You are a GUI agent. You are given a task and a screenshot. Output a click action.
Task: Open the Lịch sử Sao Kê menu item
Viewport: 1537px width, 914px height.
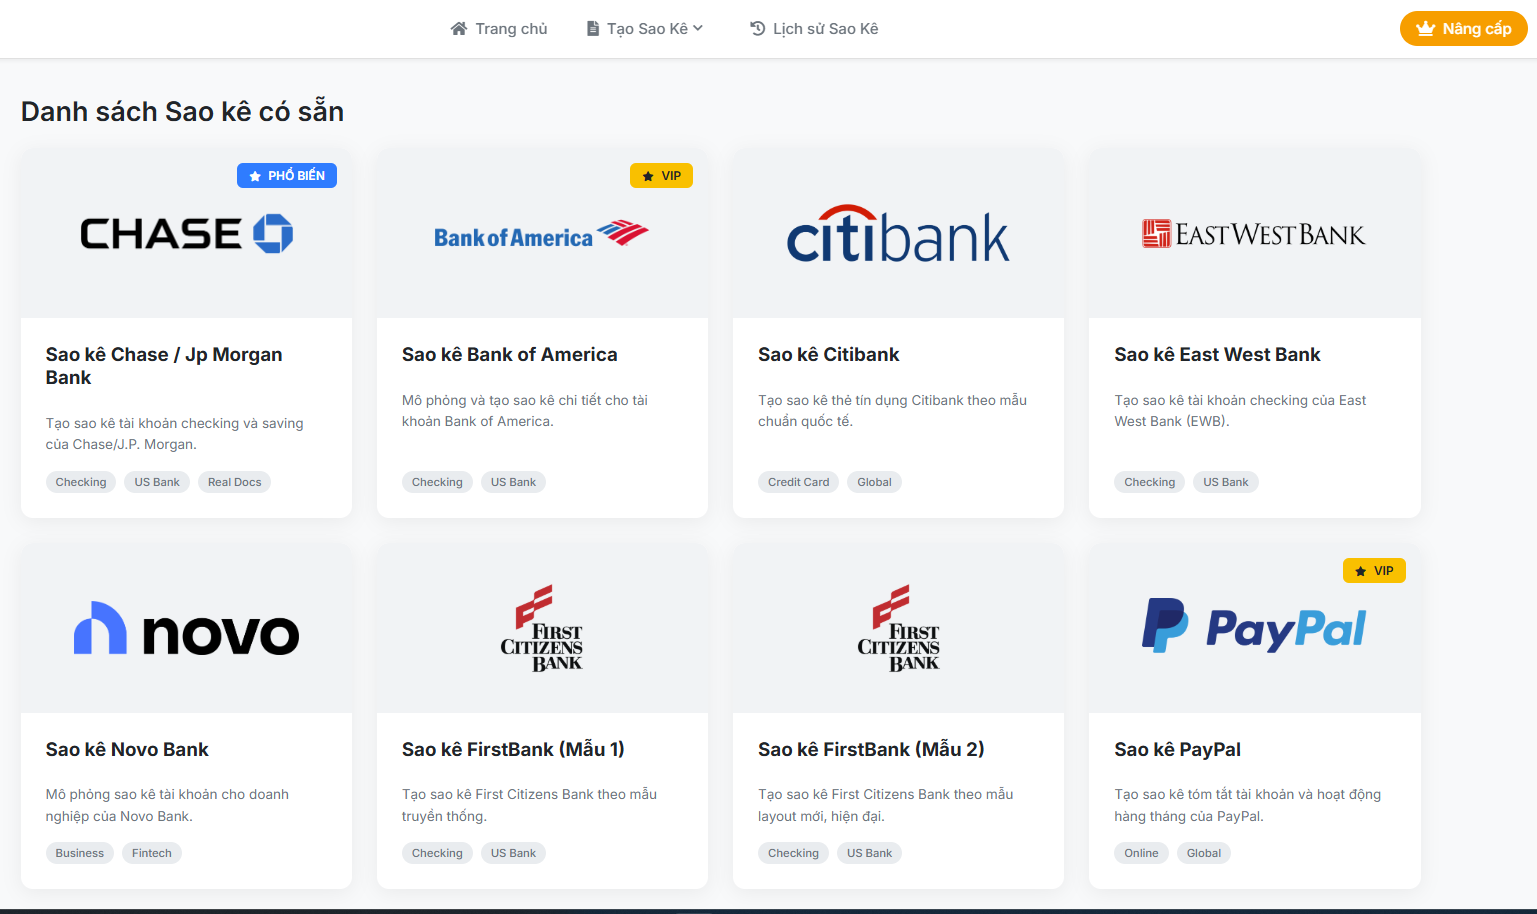click(814, 29)
